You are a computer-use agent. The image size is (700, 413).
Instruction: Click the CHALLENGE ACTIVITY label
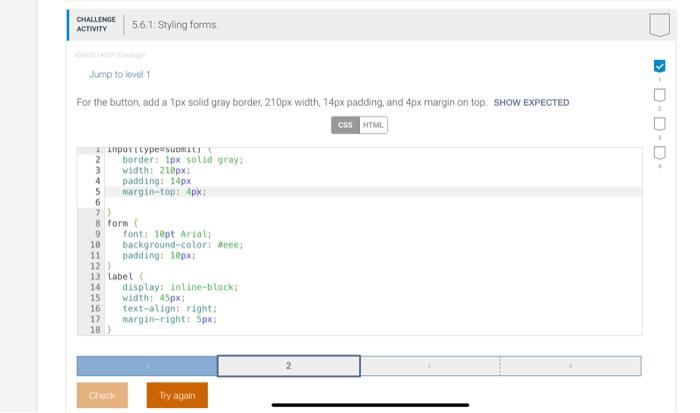[x=96, y=24]
